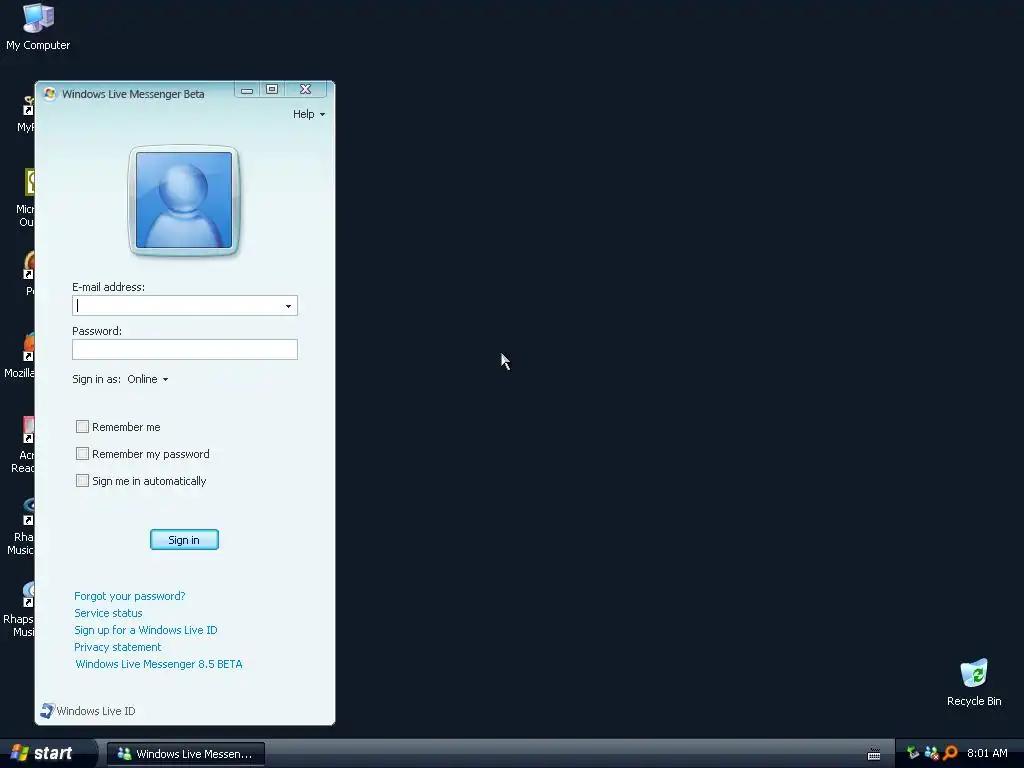The width and height of the screenshot is (1024, 768).
Task: Click the blue user avatar display picture
Action: (184, 200)
